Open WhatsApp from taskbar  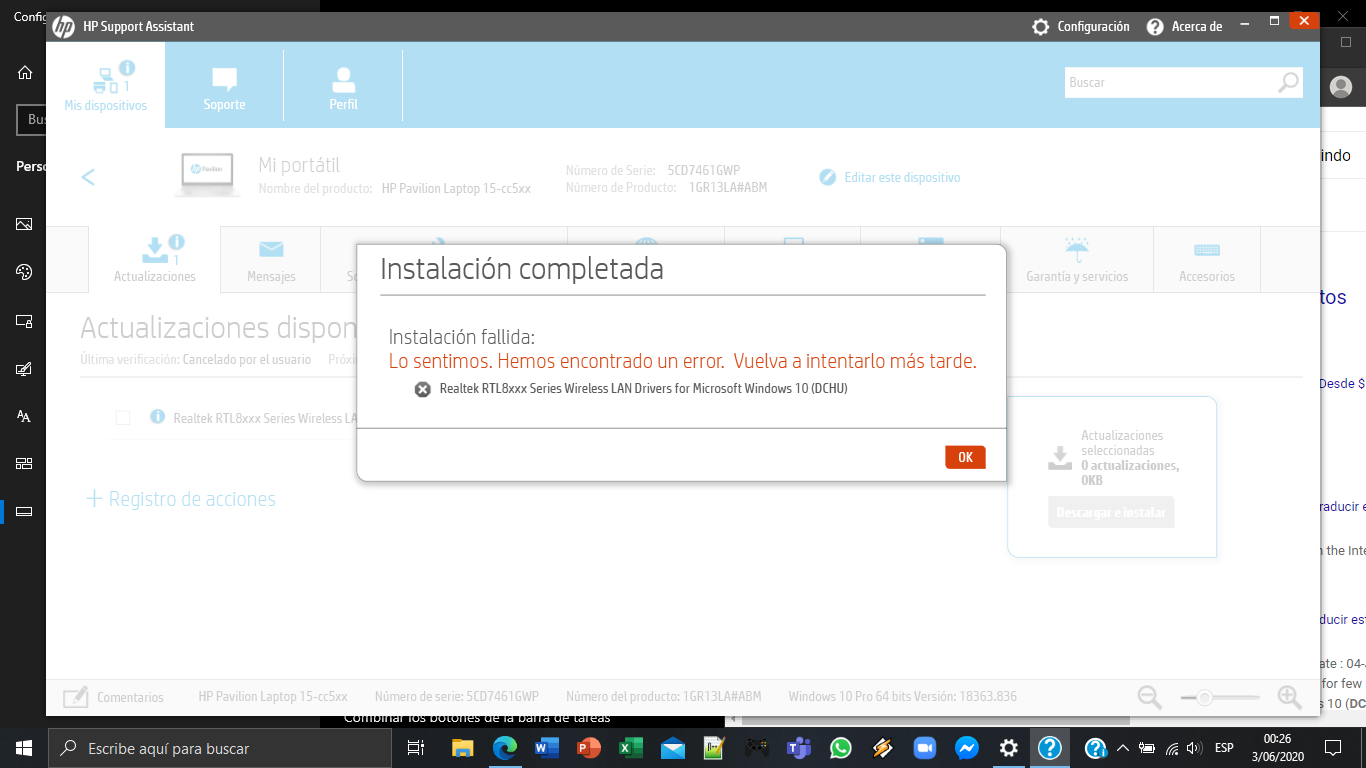tap(840, 747)
